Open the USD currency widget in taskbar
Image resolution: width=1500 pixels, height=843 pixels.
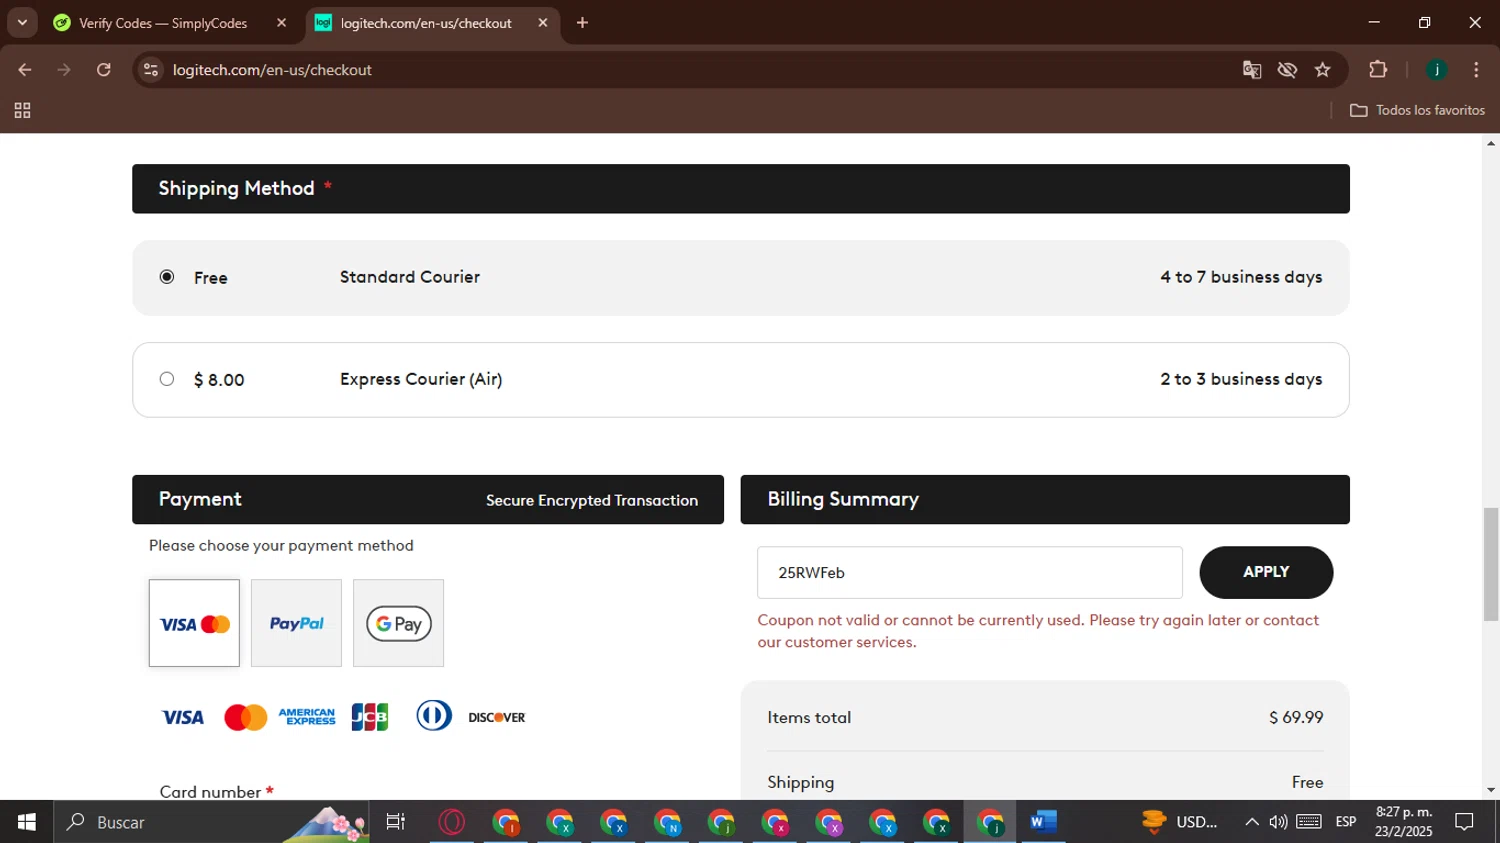[1180, 822]
